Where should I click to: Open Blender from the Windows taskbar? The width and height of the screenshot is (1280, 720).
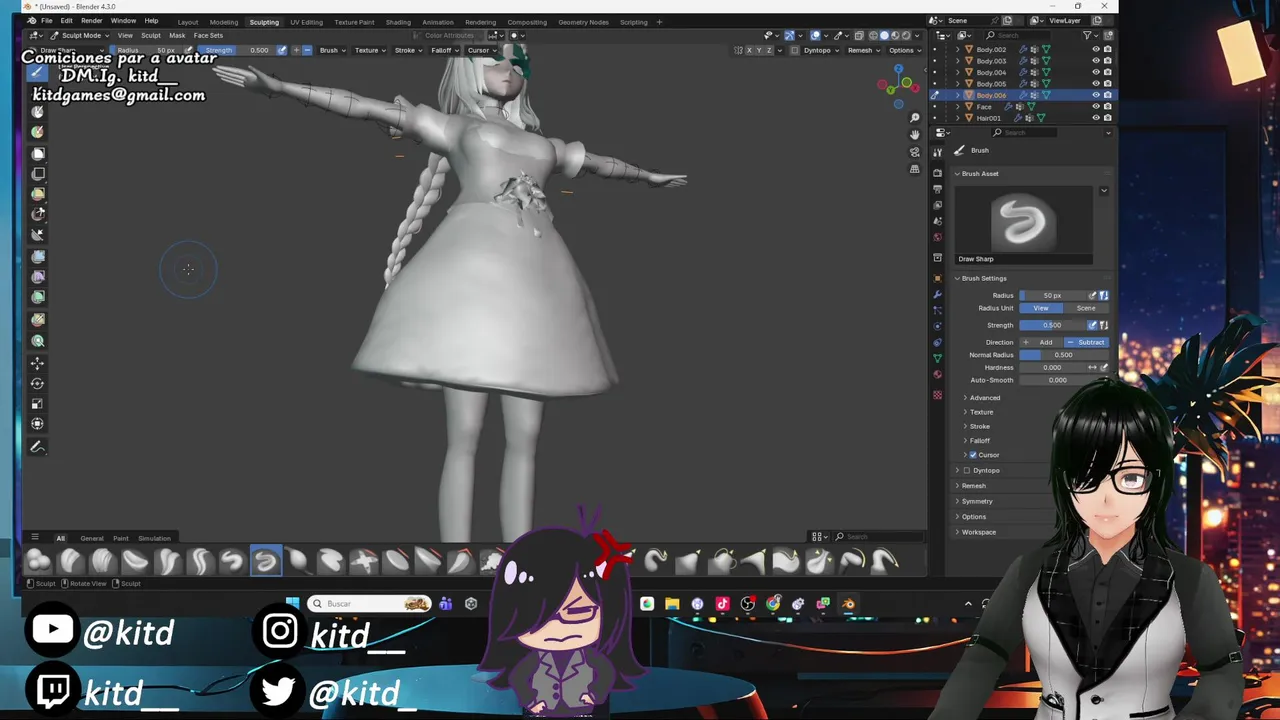coord(848,604)
